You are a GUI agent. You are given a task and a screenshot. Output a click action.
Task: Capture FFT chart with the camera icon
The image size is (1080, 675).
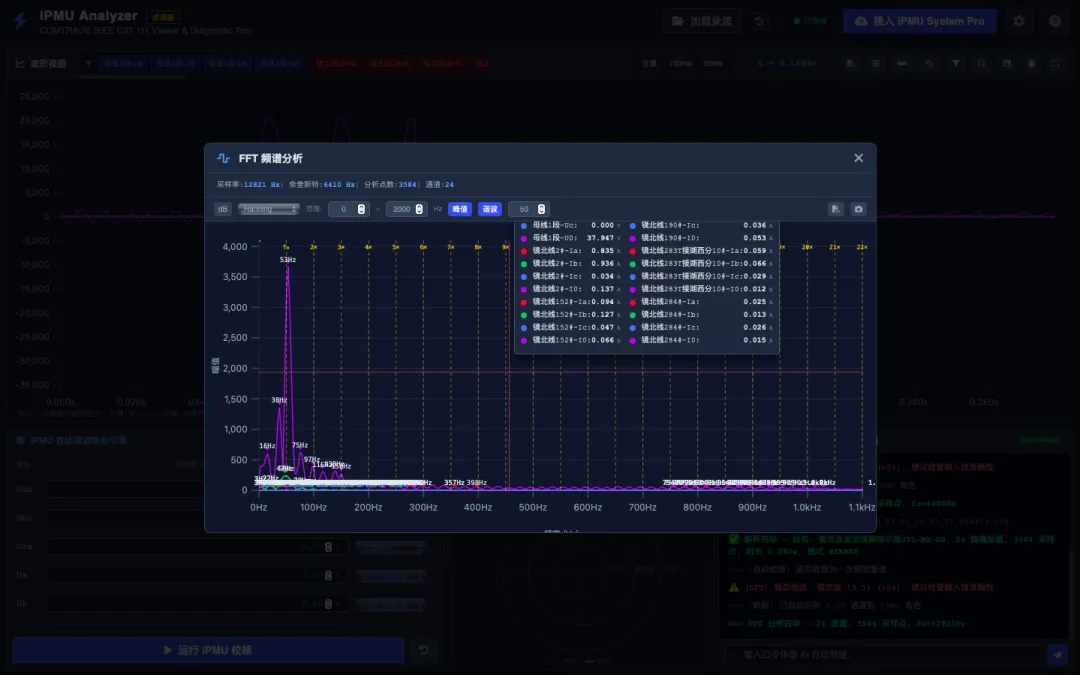click(858, 209)
